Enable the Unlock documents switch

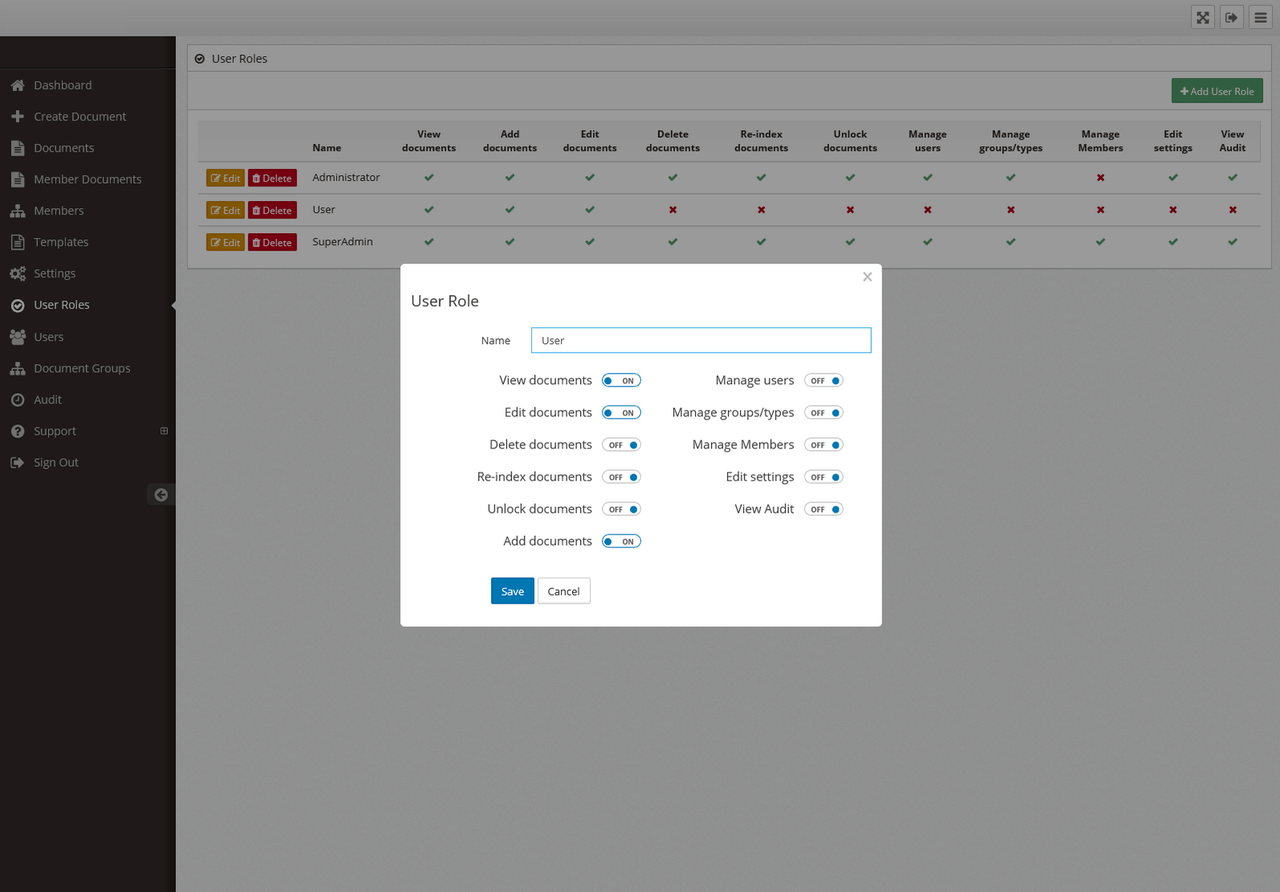[621, 509]
